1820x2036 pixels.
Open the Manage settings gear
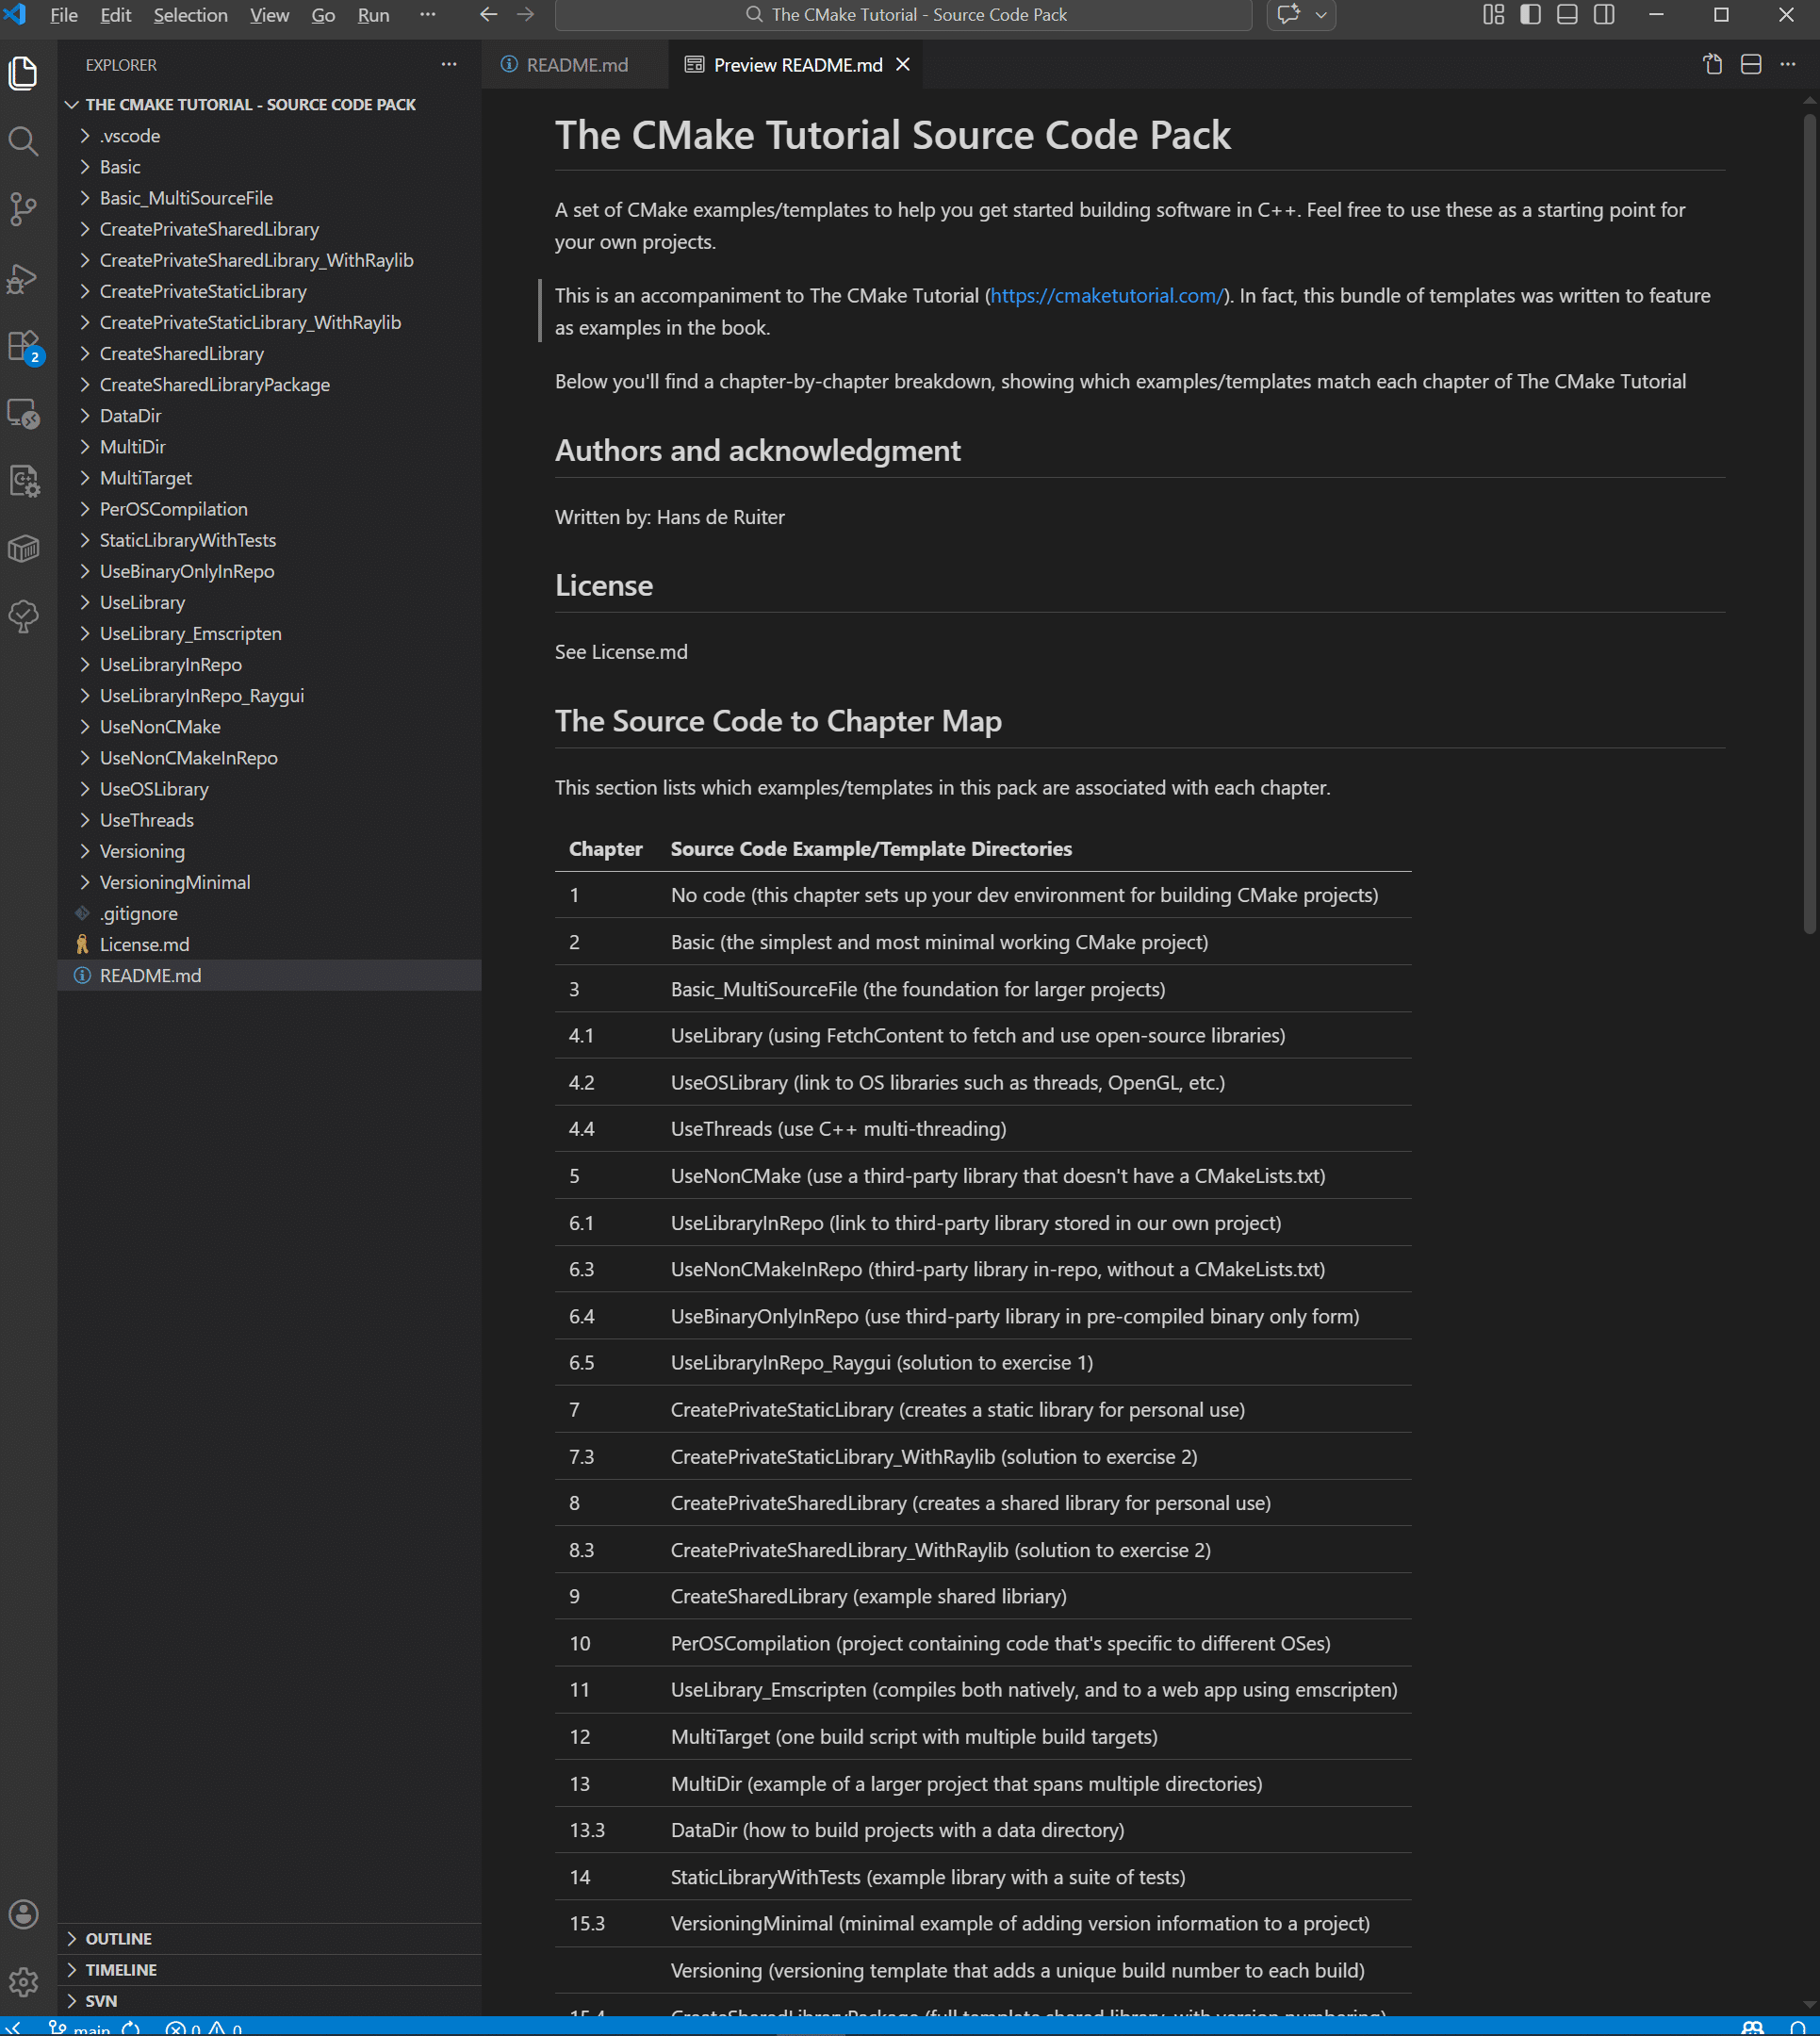click(23, 1982)
